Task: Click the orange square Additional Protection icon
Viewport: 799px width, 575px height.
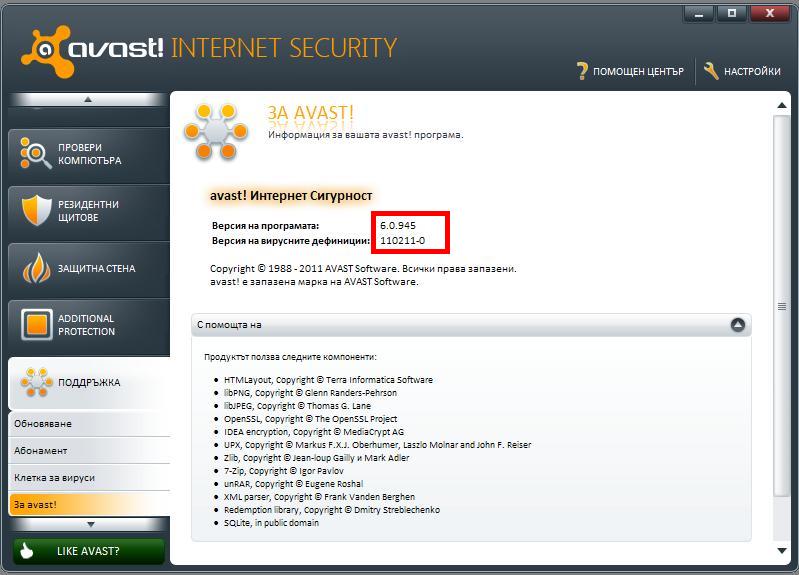Action: click(37, 324)
